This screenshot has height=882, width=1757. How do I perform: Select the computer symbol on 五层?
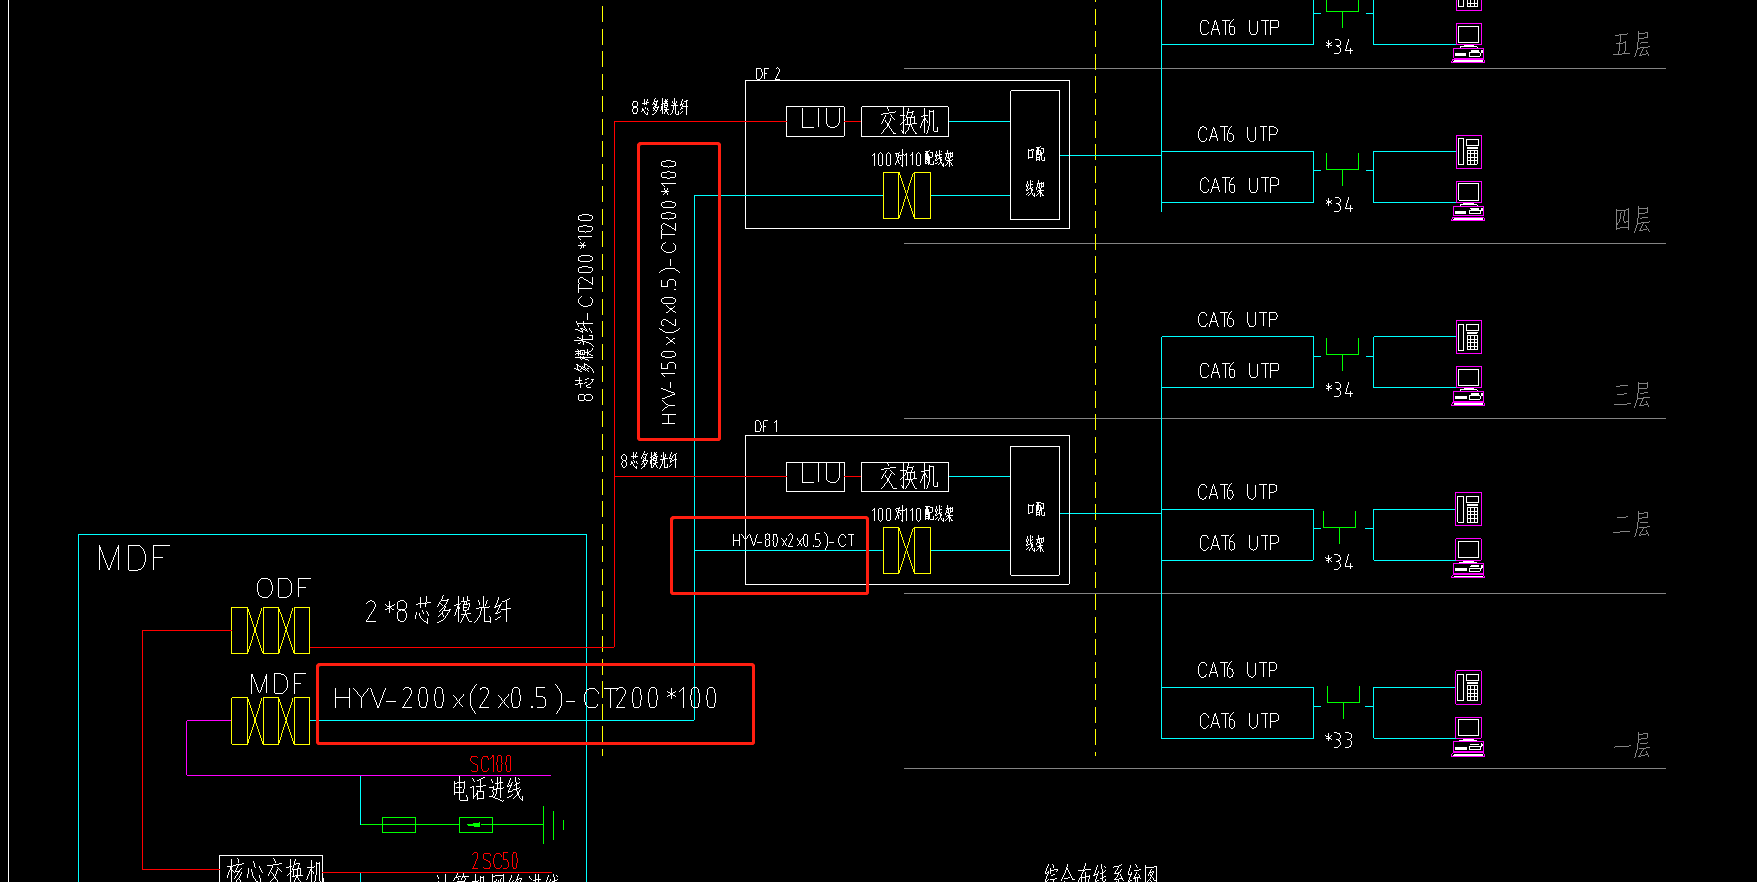[x=1468, y=44]
